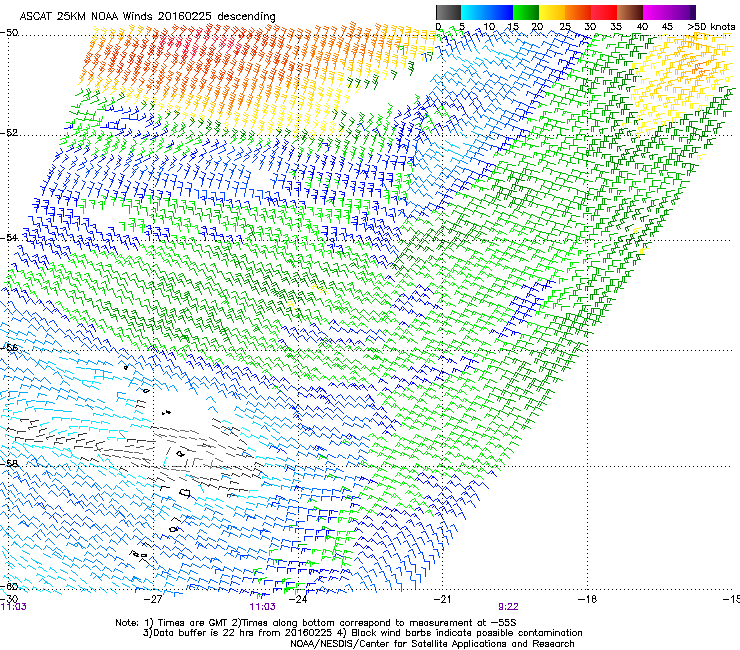Image resolution: width=740 pixels, height=650 pixels.
Task: Click the -52 latitude axis label
Action: click(x=9, y=133)
